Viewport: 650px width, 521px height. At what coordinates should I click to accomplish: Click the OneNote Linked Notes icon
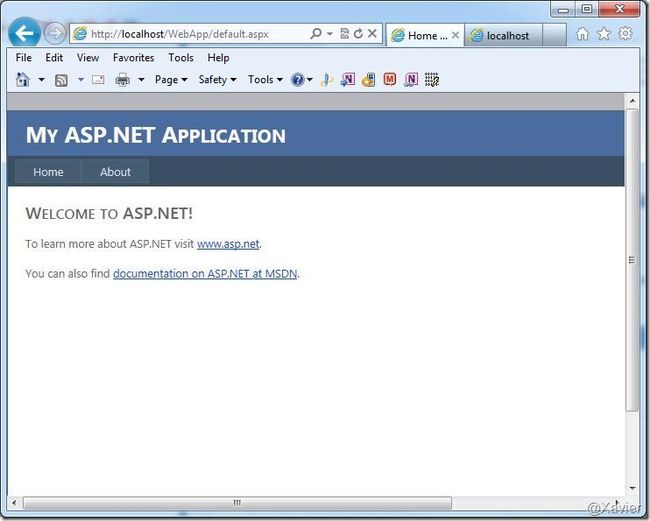coord(411,79)
